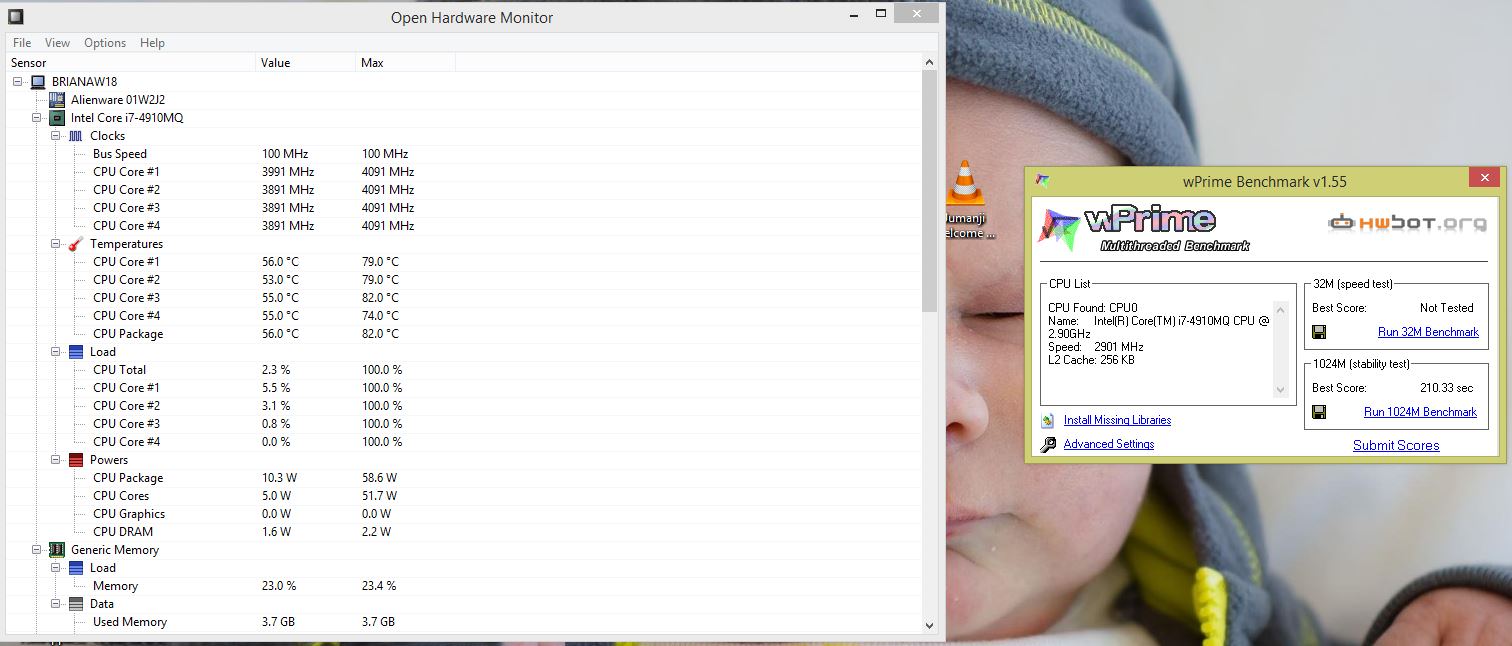Select CPU Package power row showing 10.3 W
This screenshot has height=646, width=1512.
click(463, 478)
